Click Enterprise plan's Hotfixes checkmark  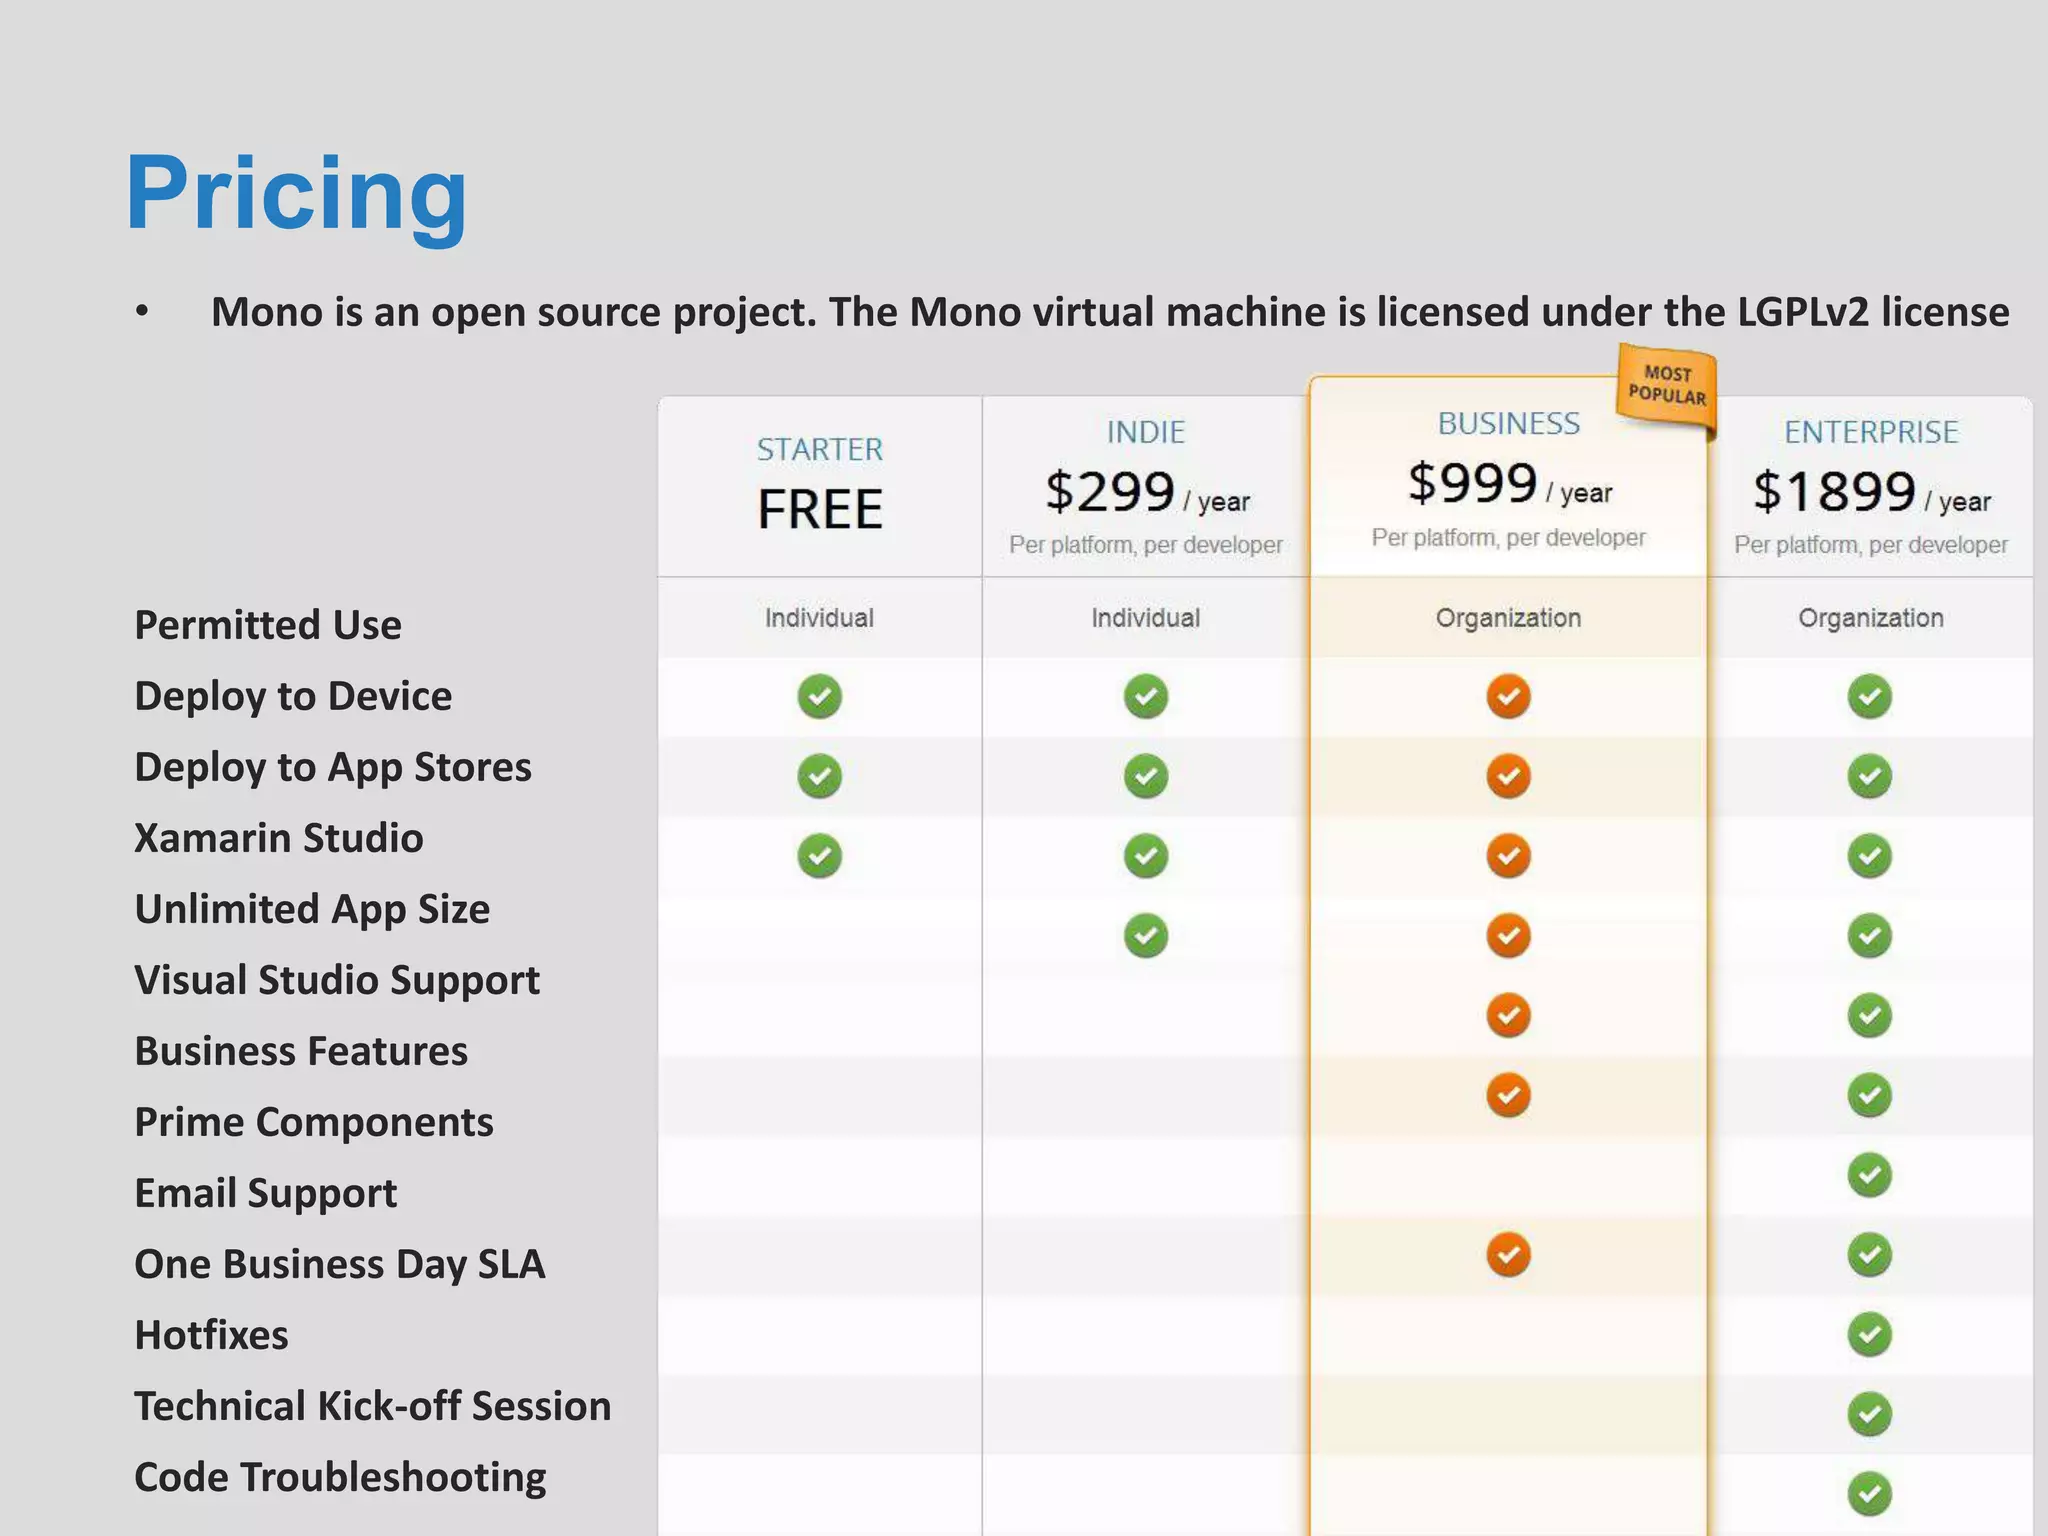[x=1869, y=1334]
